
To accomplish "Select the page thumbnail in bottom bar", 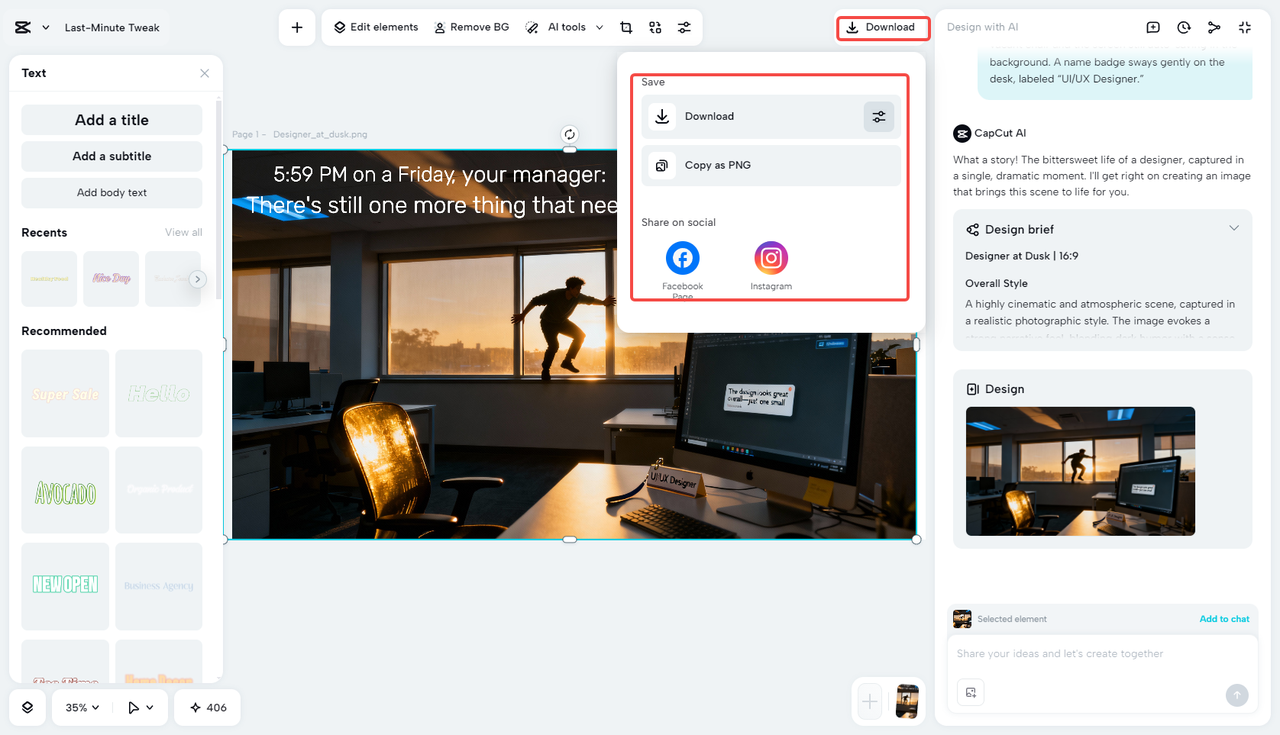I will coord(907,701).
